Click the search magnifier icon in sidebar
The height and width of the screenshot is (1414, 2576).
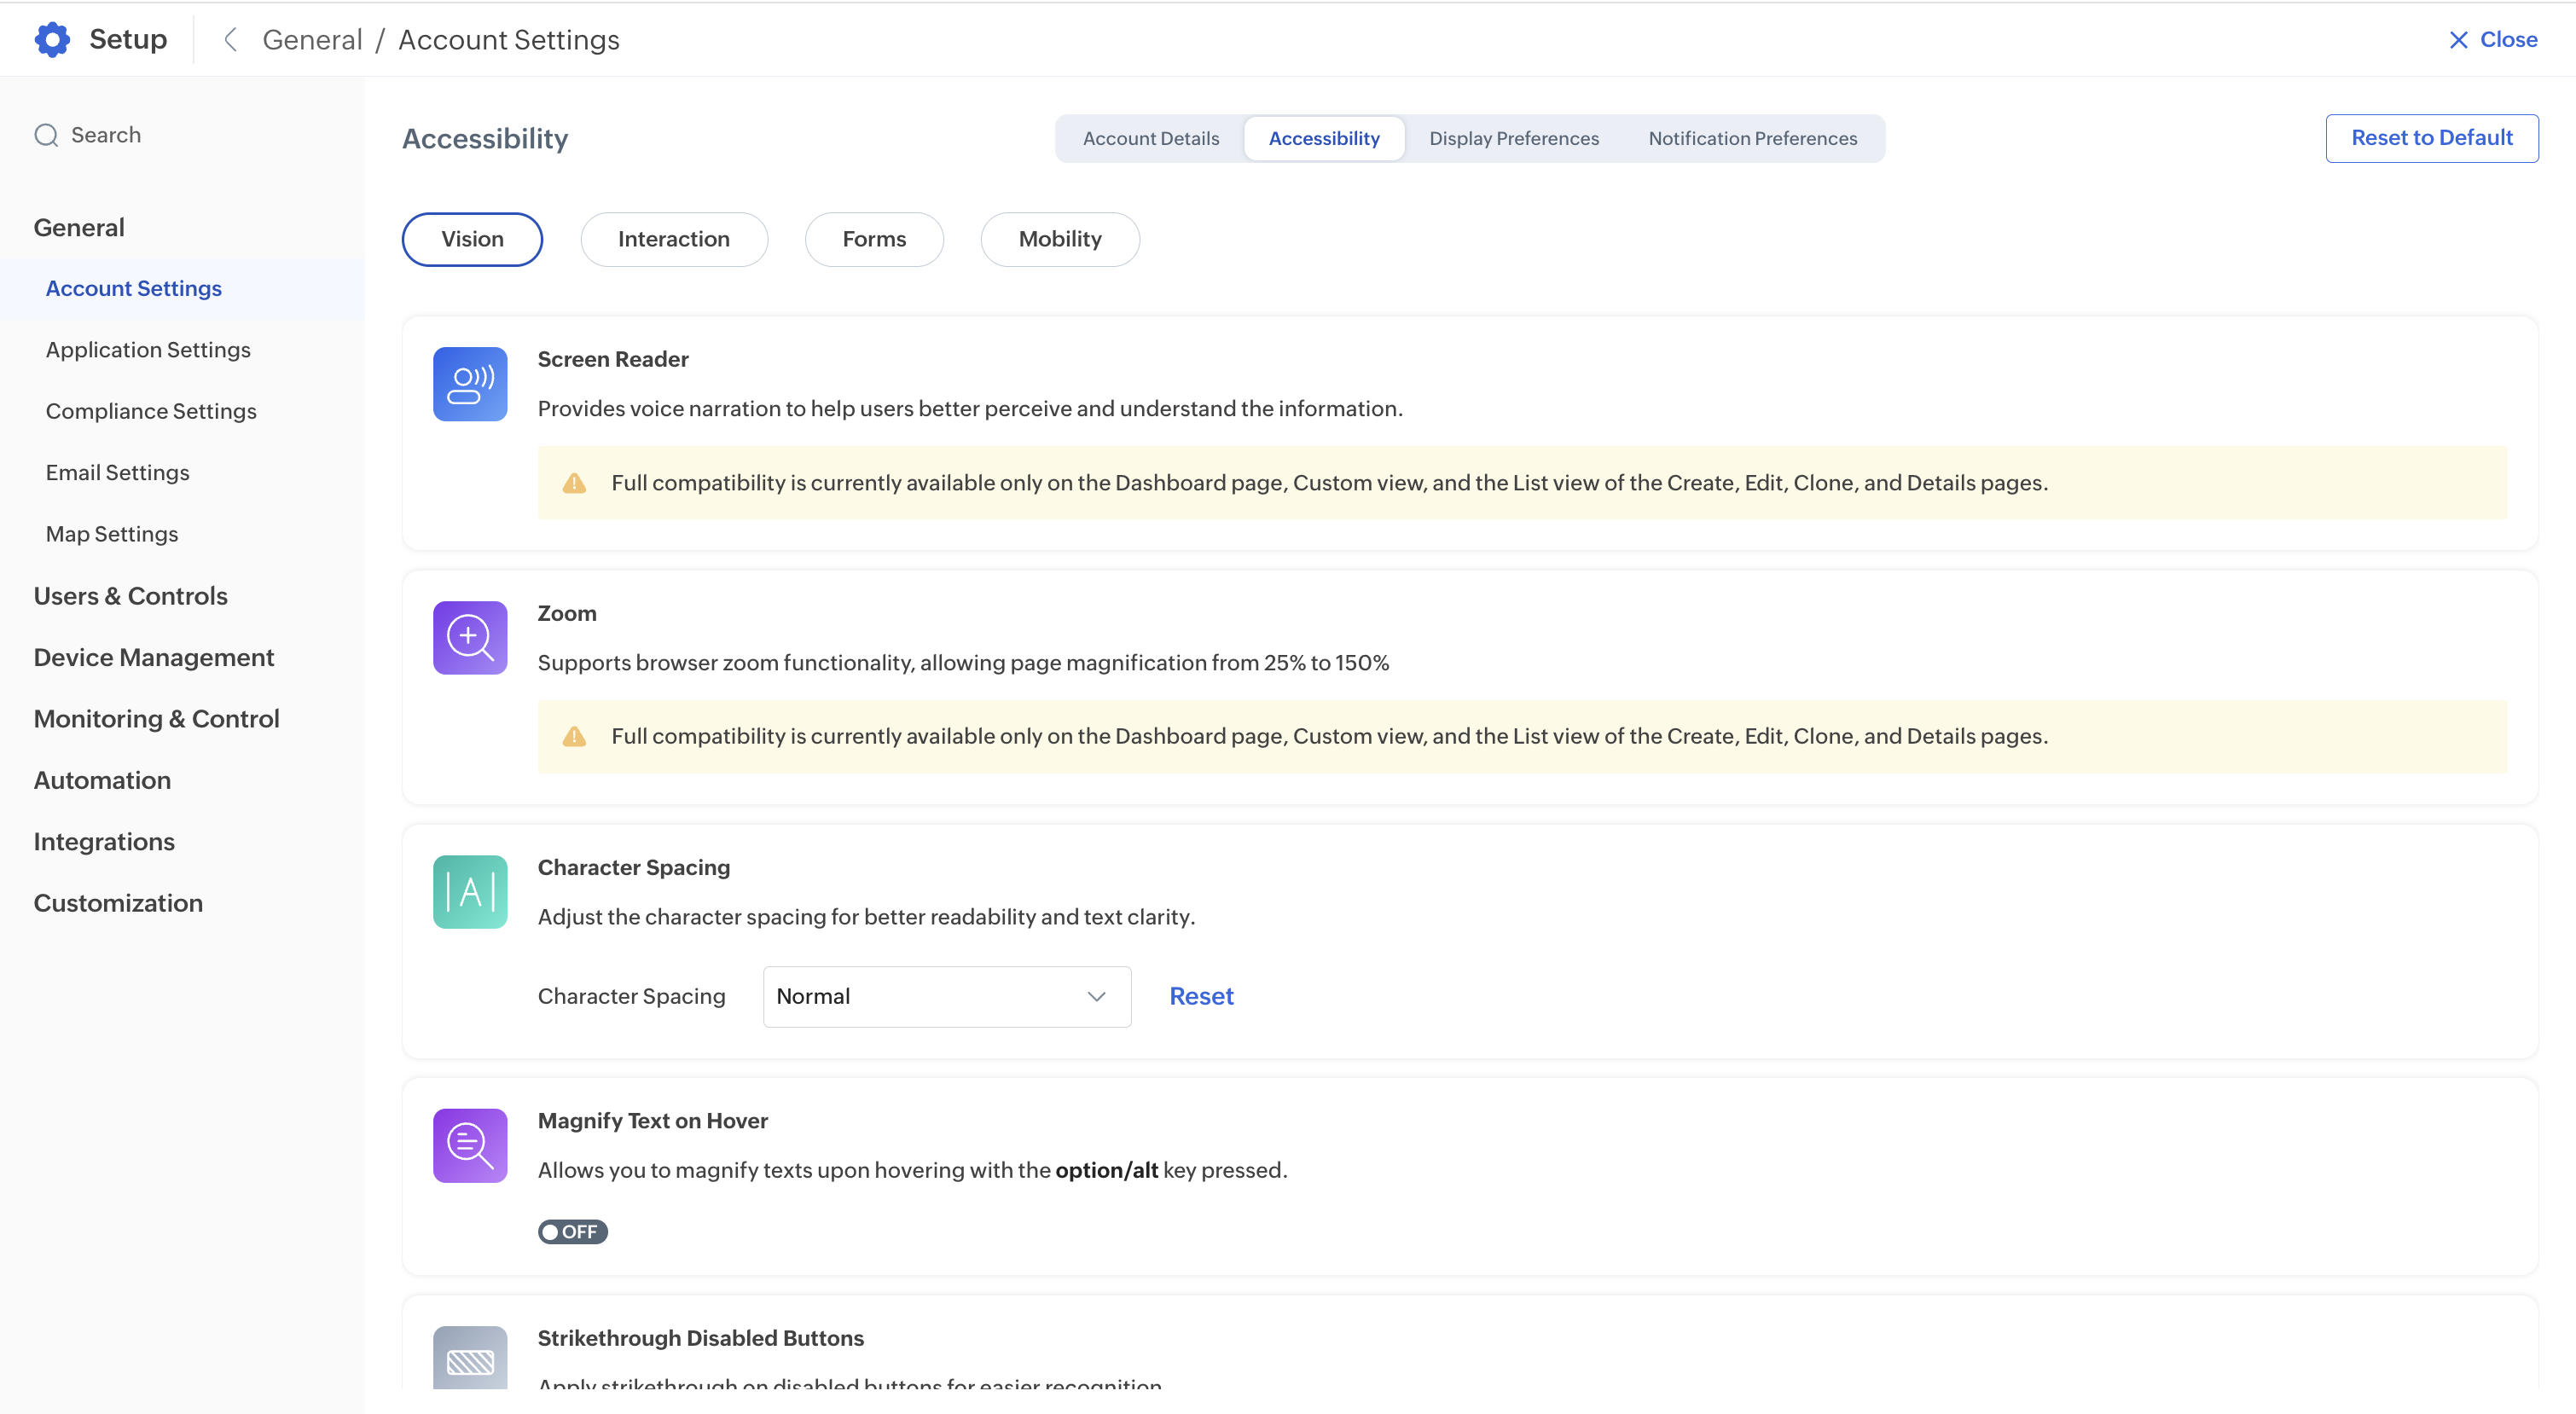(x=46, y=135)
